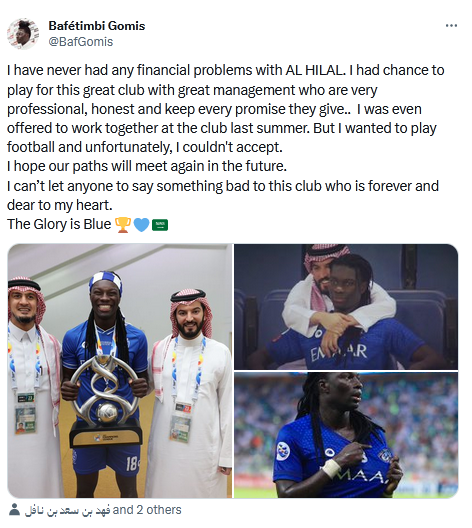Click the EMAAR jersey text in hug photo
The width and height of the screenshot is (472, 528).
338,353
